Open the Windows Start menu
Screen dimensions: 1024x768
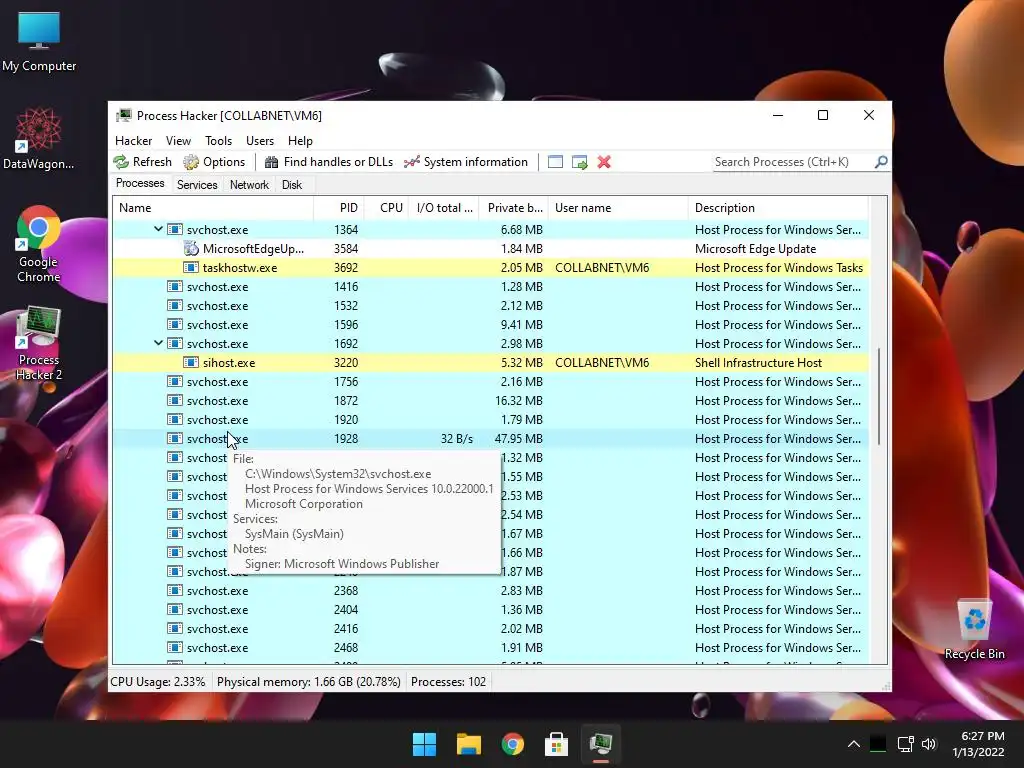(x=424, y=744)
